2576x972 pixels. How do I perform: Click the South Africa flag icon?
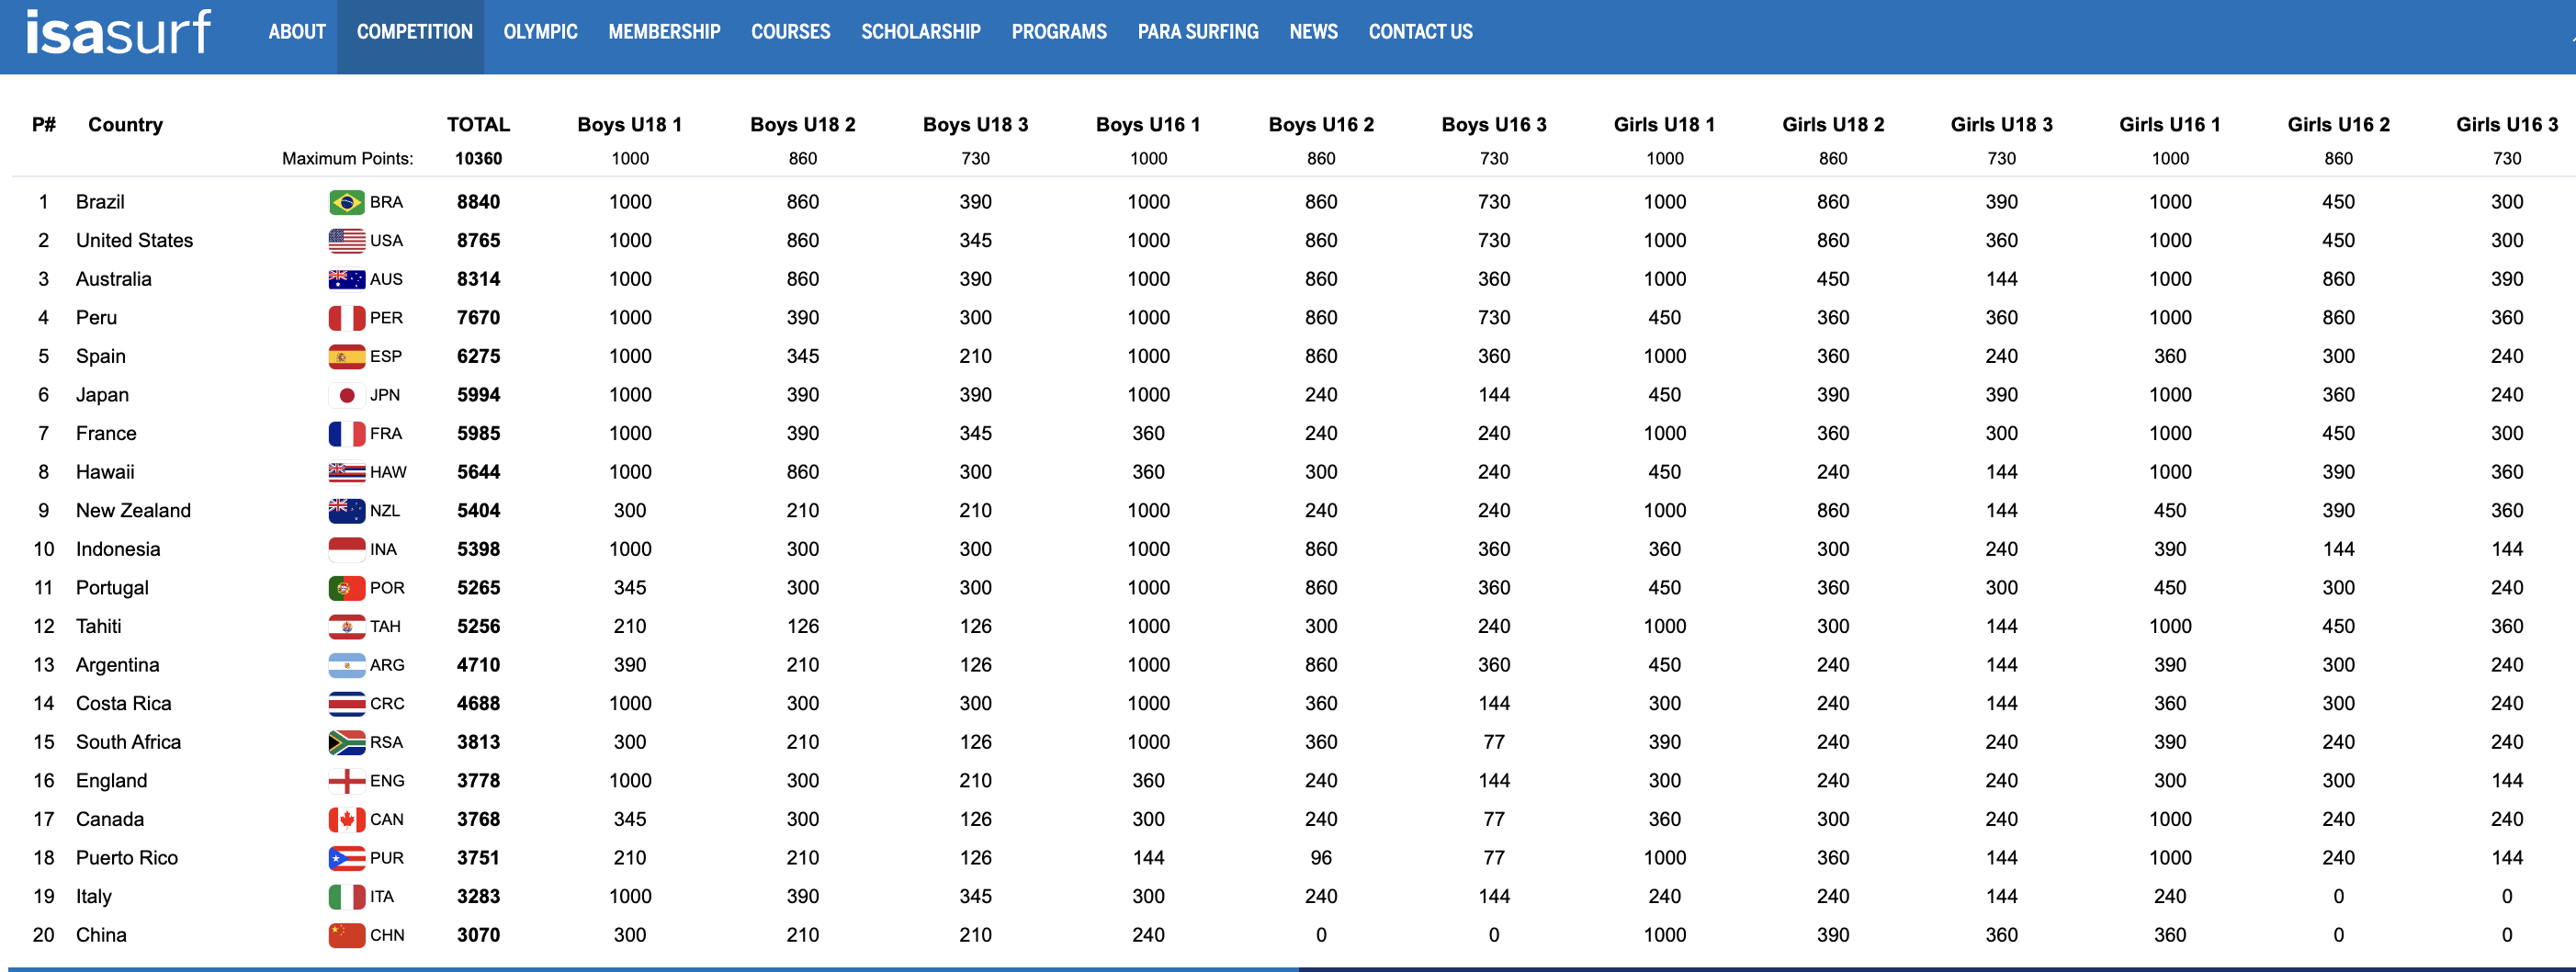tap(346, 742)
